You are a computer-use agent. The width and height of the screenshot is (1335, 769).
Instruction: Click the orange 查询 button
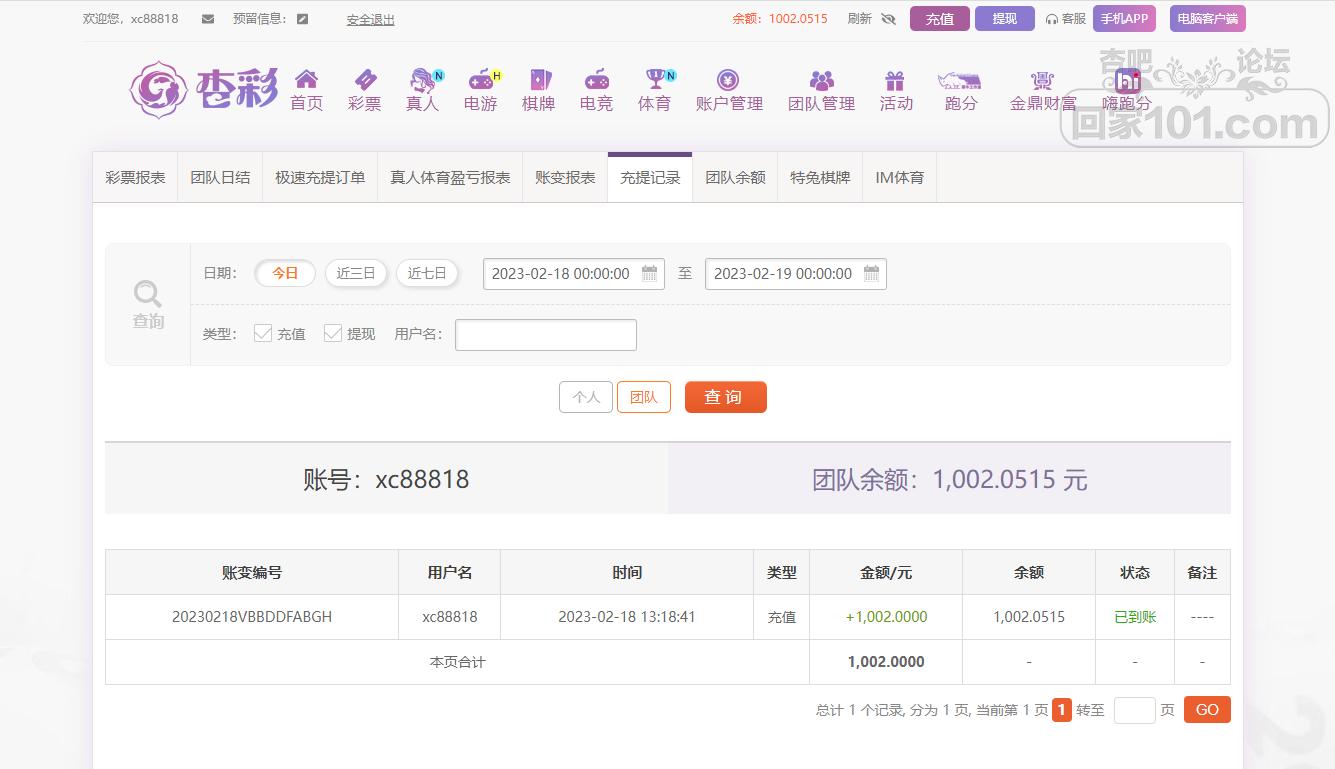point(725,397)
